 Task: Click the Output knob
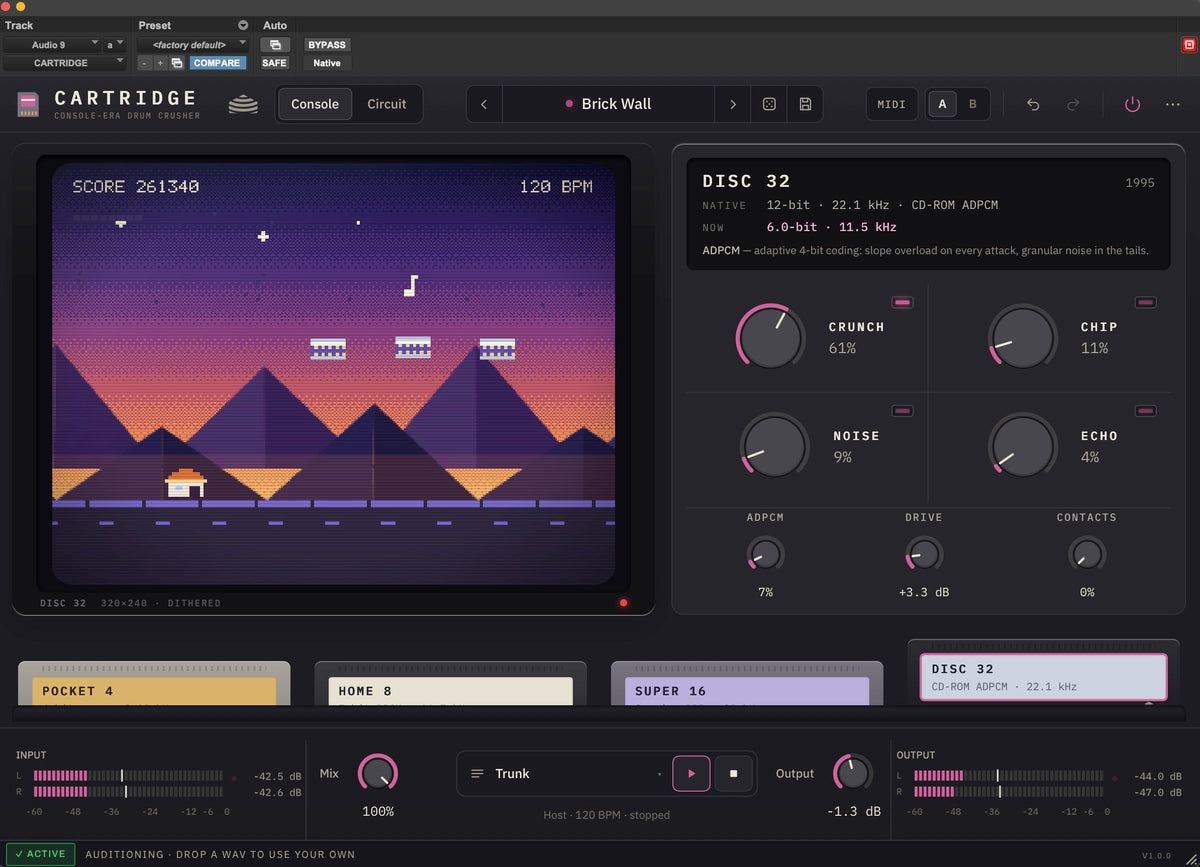(853, 774)
